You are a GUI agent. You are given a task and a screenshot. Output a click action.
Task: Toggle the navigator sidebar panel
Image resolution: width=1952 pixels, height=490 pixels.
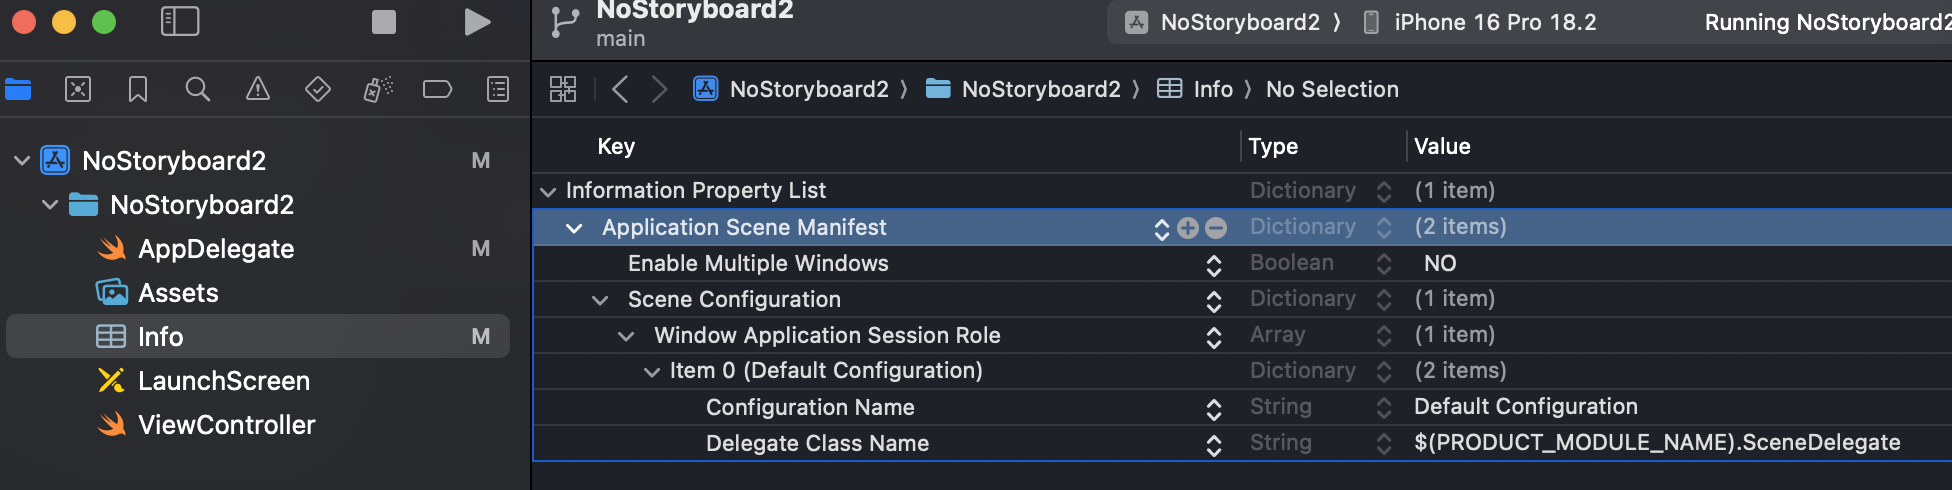point(180,22)
